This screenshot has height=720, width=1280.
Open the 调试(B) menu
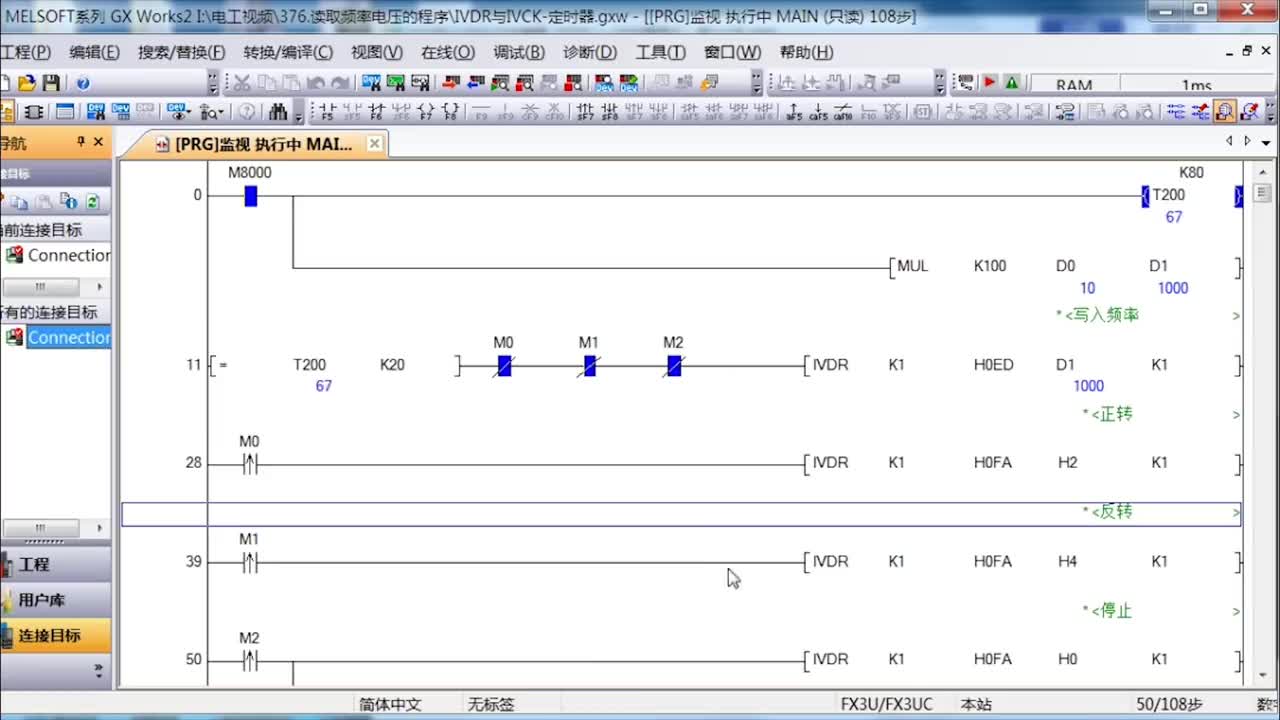click(x=519, y=52)
